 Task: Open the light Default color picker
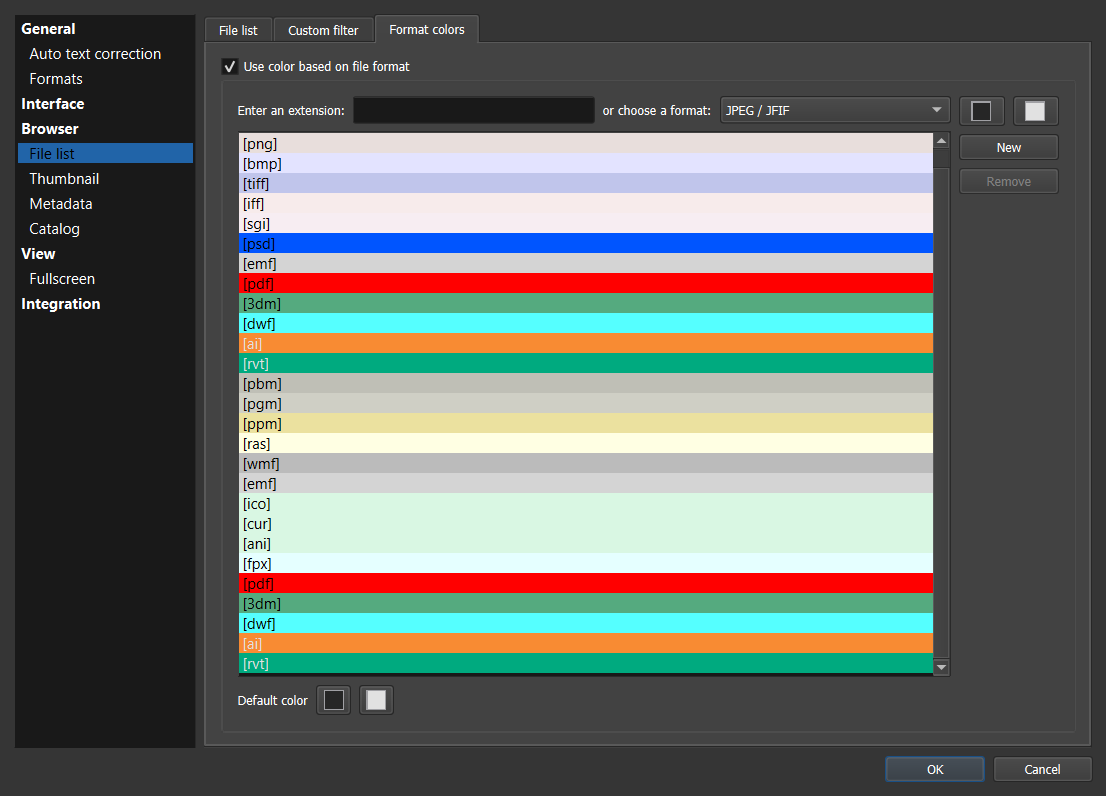click(x=376, y=700)
